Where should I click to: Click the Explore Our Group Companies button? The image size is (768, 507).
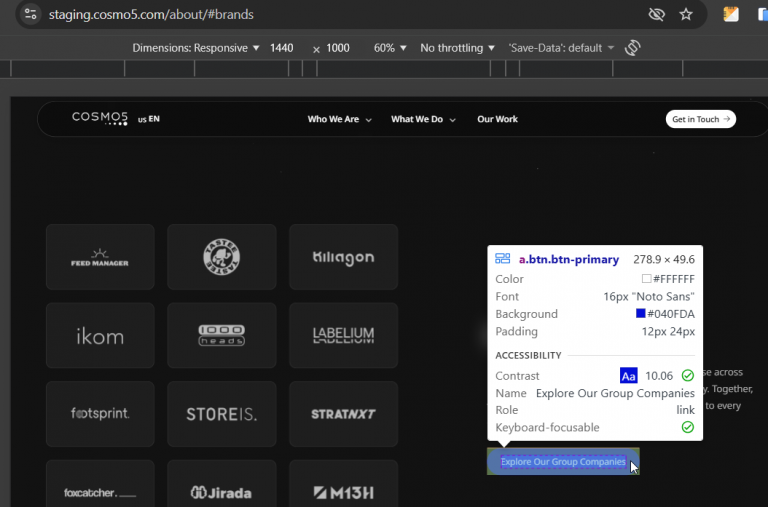[563, 461]
